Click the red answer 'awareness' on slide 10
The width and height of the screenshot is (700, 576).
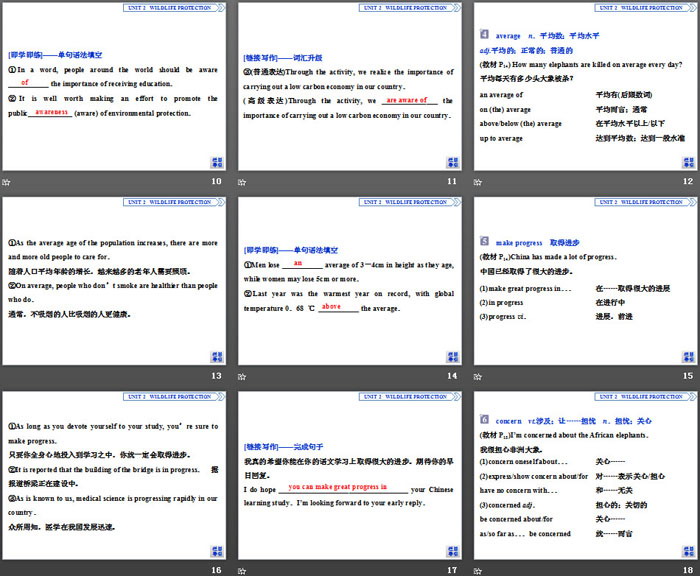click(51, 112)
